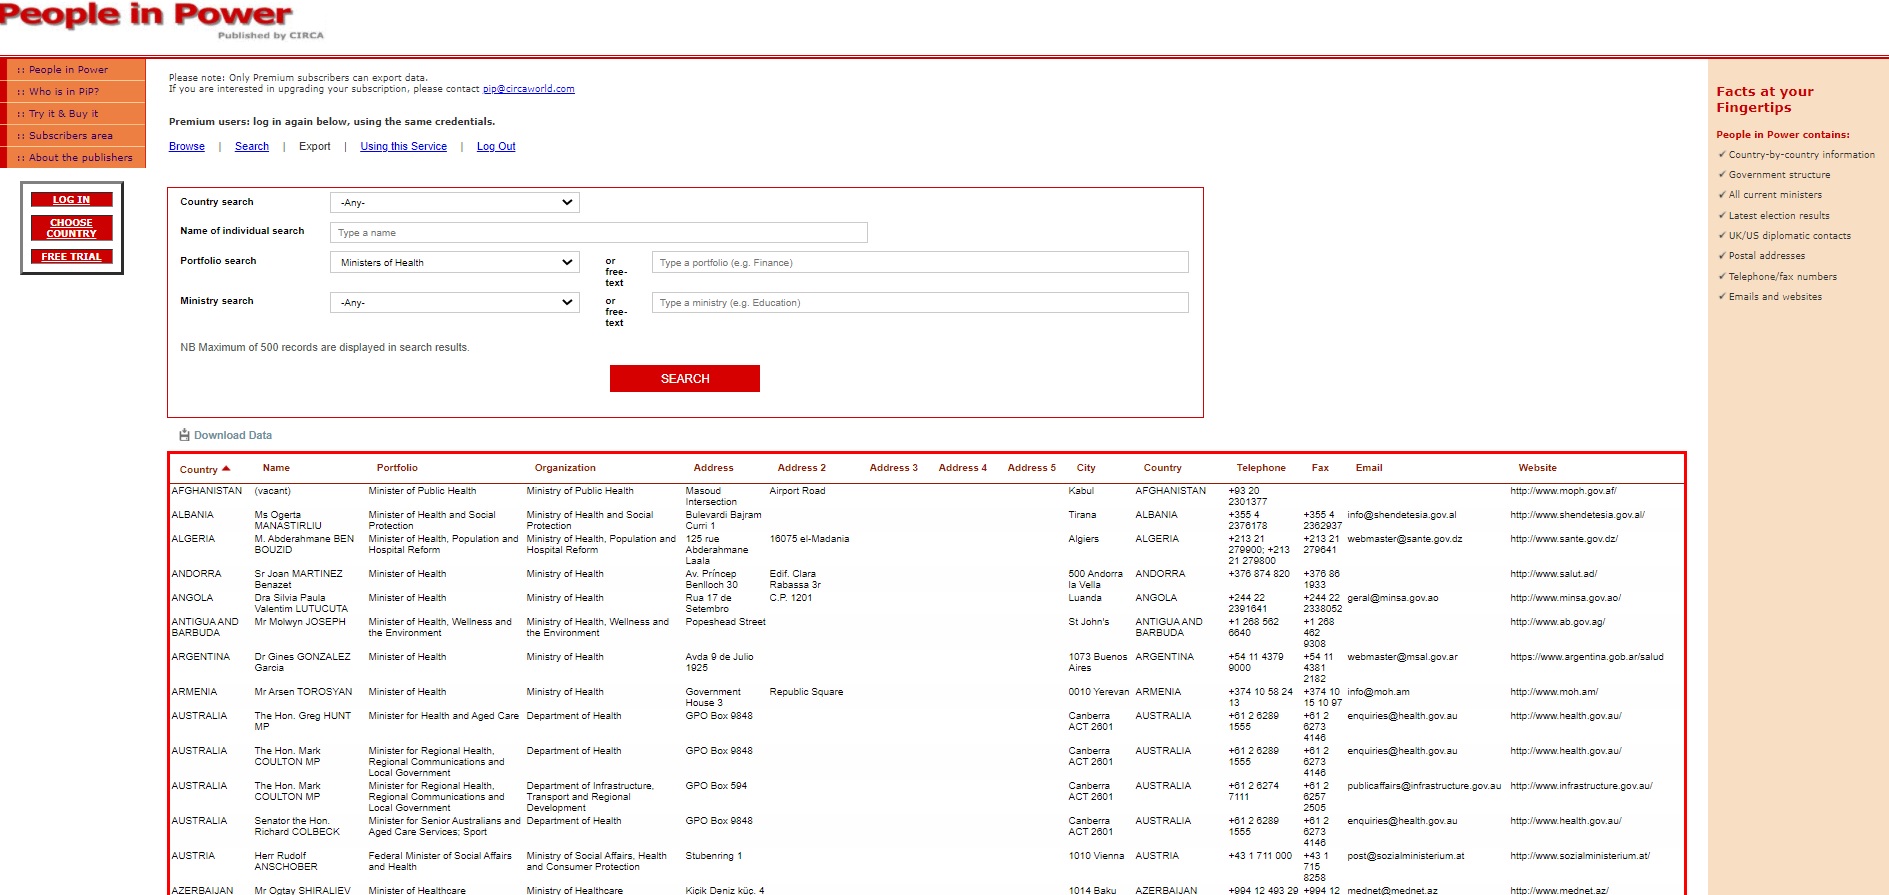The image size is (1889, 895).
Task: Sort by the Portfolio column header
Action: point(397,468)
